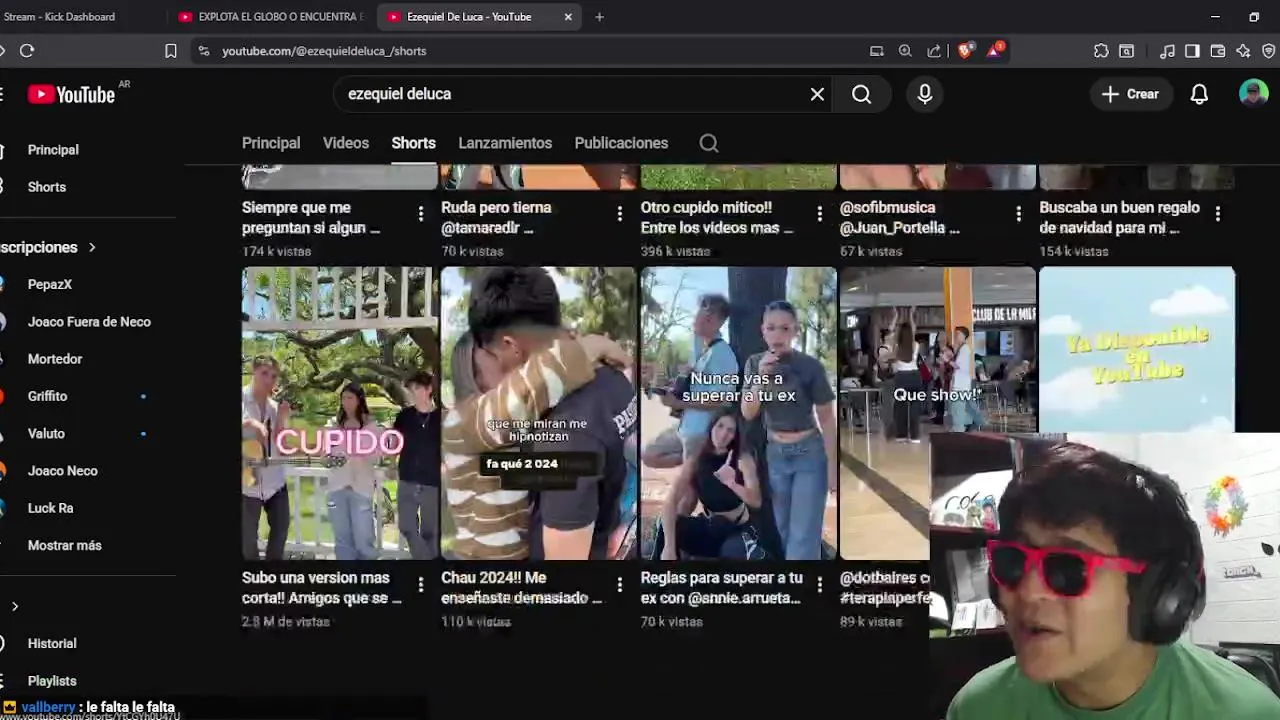
Task: Open Historial in sidebar
Action: [x=52, y=644]
